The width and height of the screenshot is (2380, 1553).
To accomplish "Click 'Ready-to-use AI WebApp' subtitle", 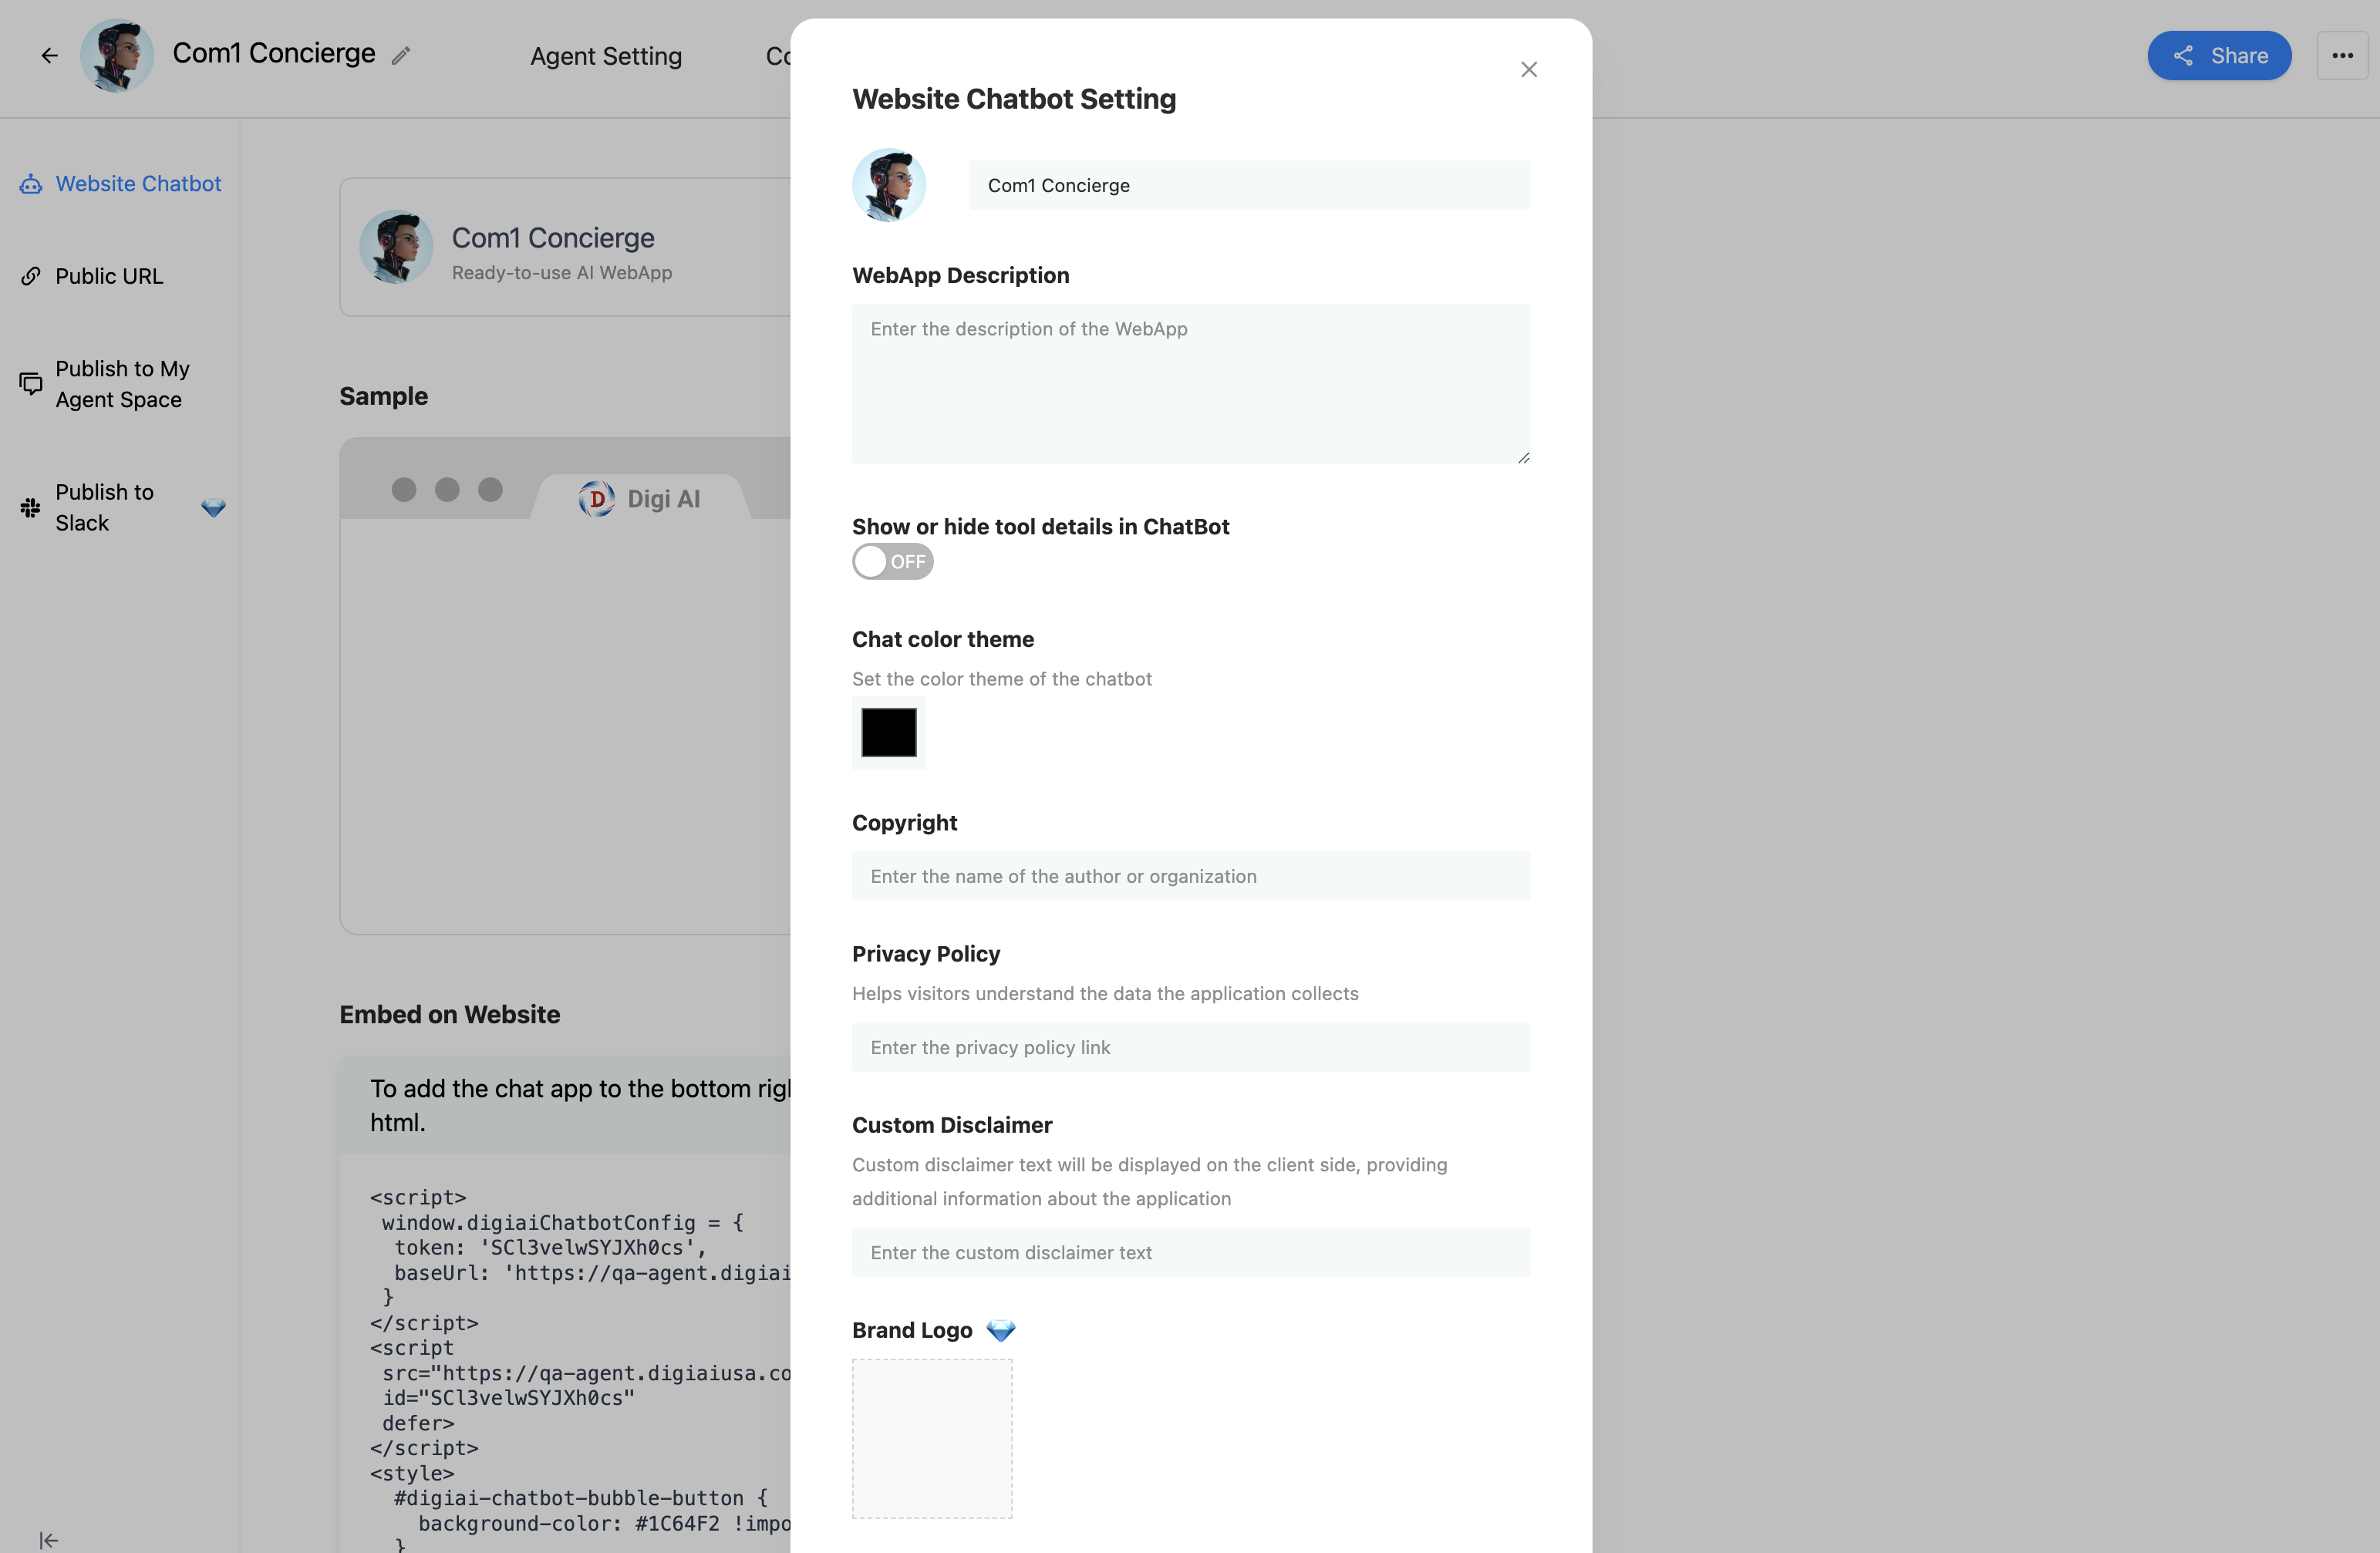I will tap(562, 272).
